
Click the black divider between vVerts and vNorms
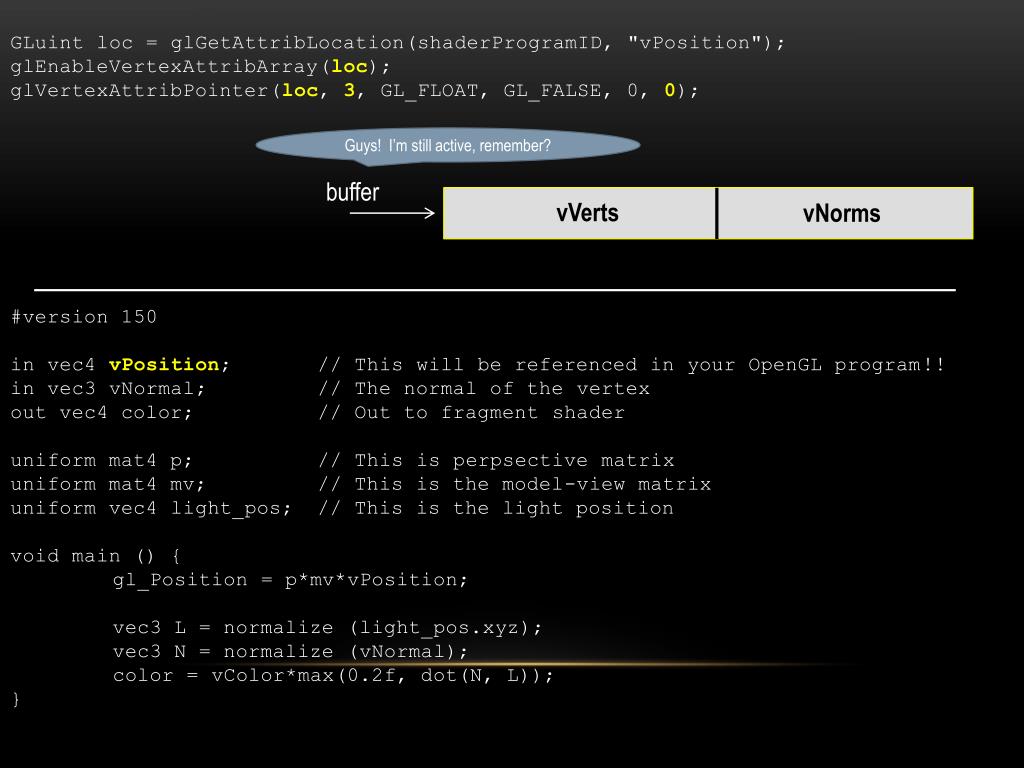click(x=717, y=213)
